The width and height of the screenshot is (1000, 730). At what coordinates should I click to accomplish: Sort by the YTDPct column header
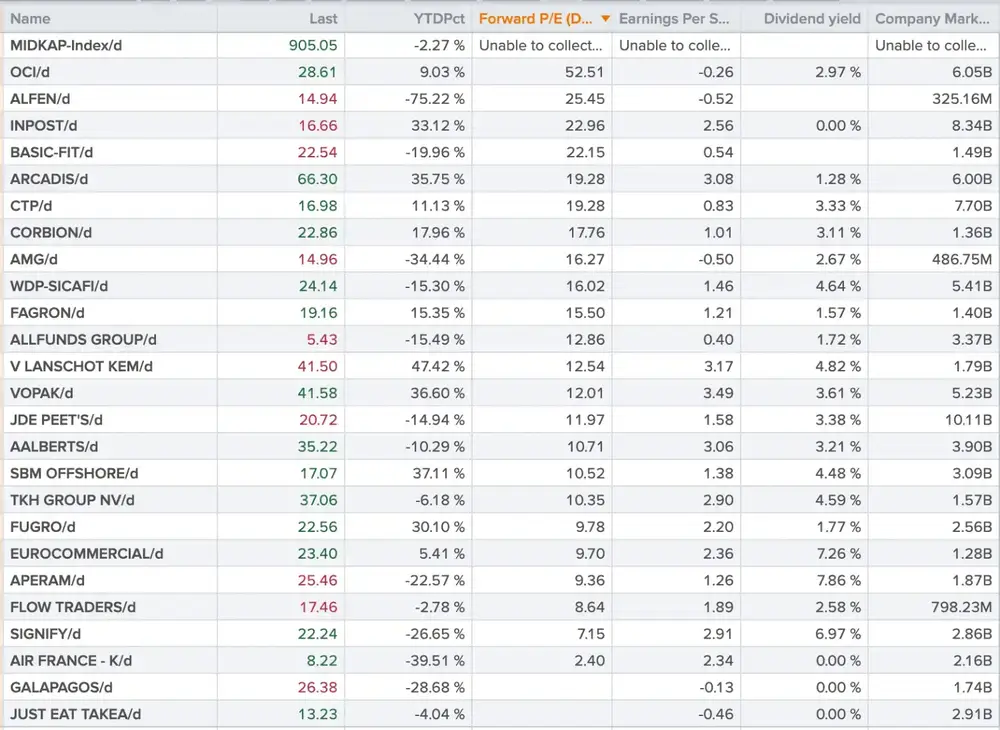point(439,19)
